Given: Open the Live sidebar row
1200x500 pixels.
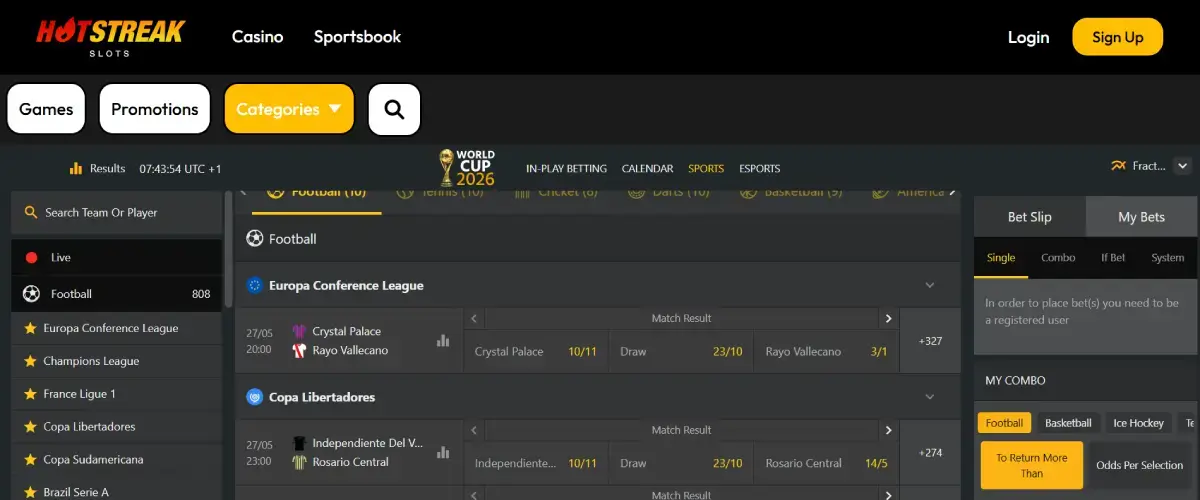Looking at the screenshot, I should point(117,257).
